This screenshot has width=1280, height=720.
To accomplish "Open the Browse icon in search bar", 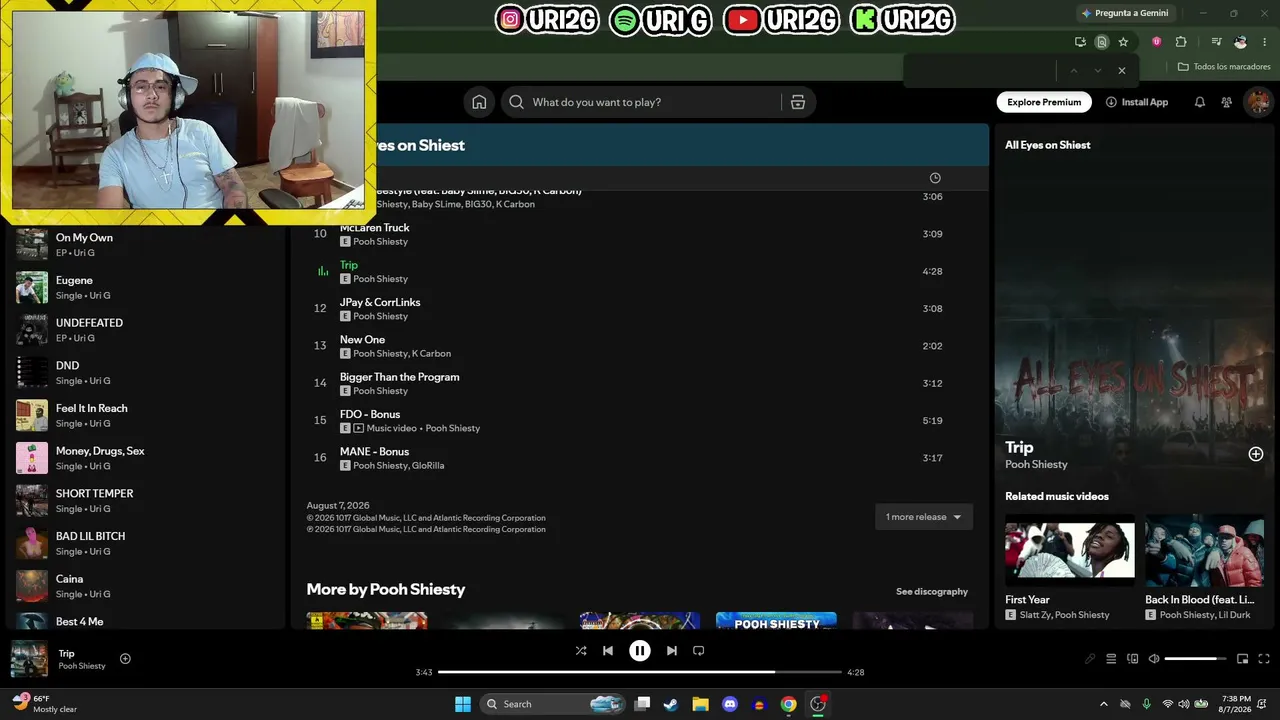I will [x=798, y=102].
